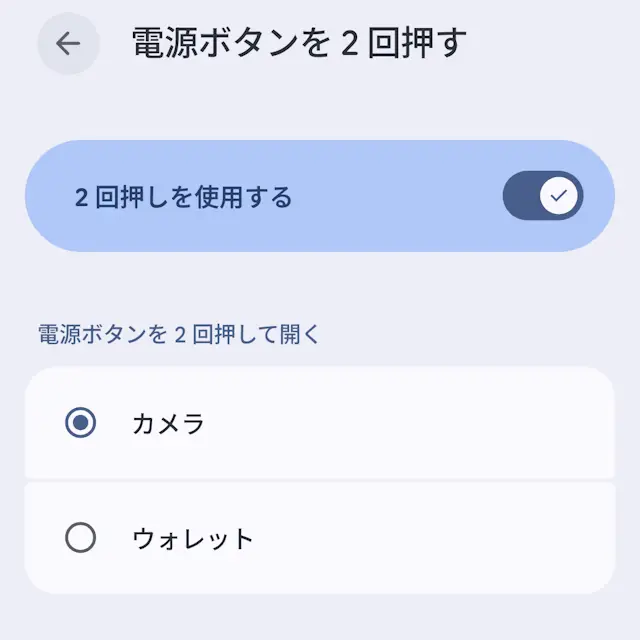Keep カメラ as the double-press app
640x640 pixels.
[x=320, y=423]
